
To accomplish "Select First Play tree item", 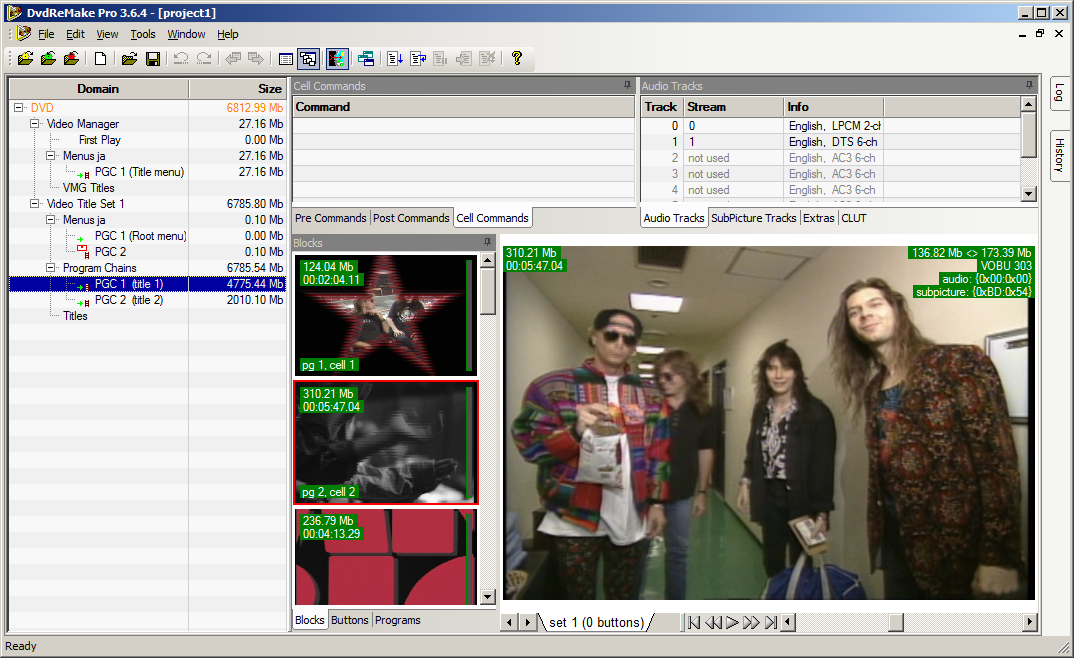I will (x=99, y=140).
